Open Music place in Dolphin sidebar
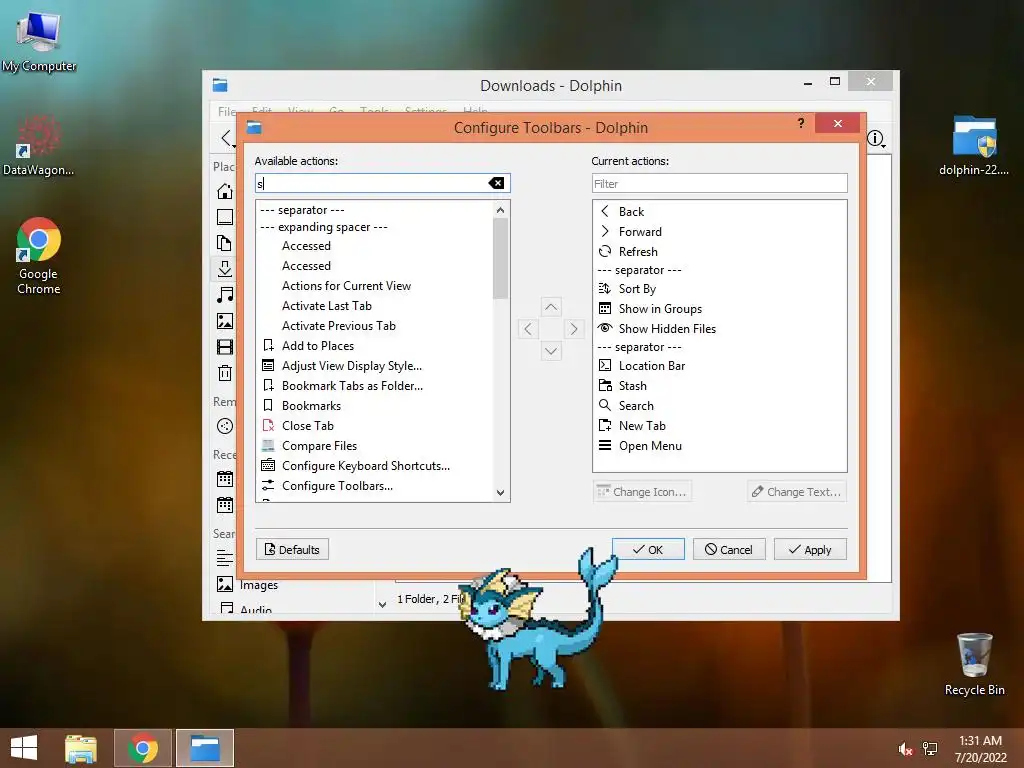Image resolution: width=1024 pixels, height=768 pixels. (225, 295)
